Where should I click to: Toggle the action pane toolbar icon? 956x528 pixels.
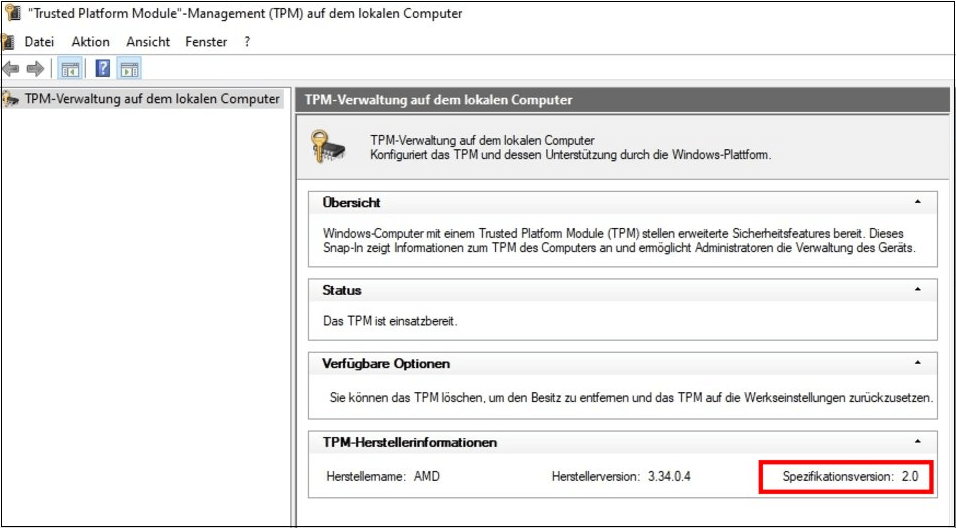tap(130, 69)
